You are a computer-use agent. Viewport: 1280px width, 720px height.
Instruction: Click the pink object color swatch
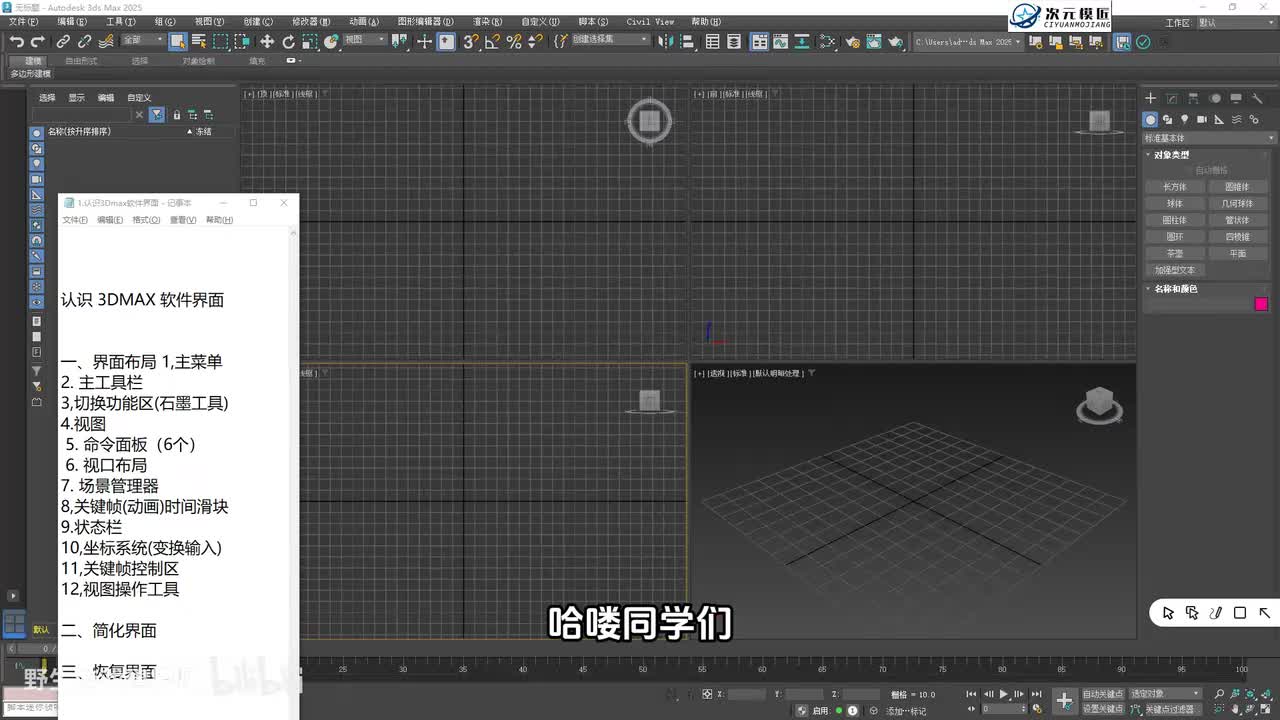(x=1261, y=304)
